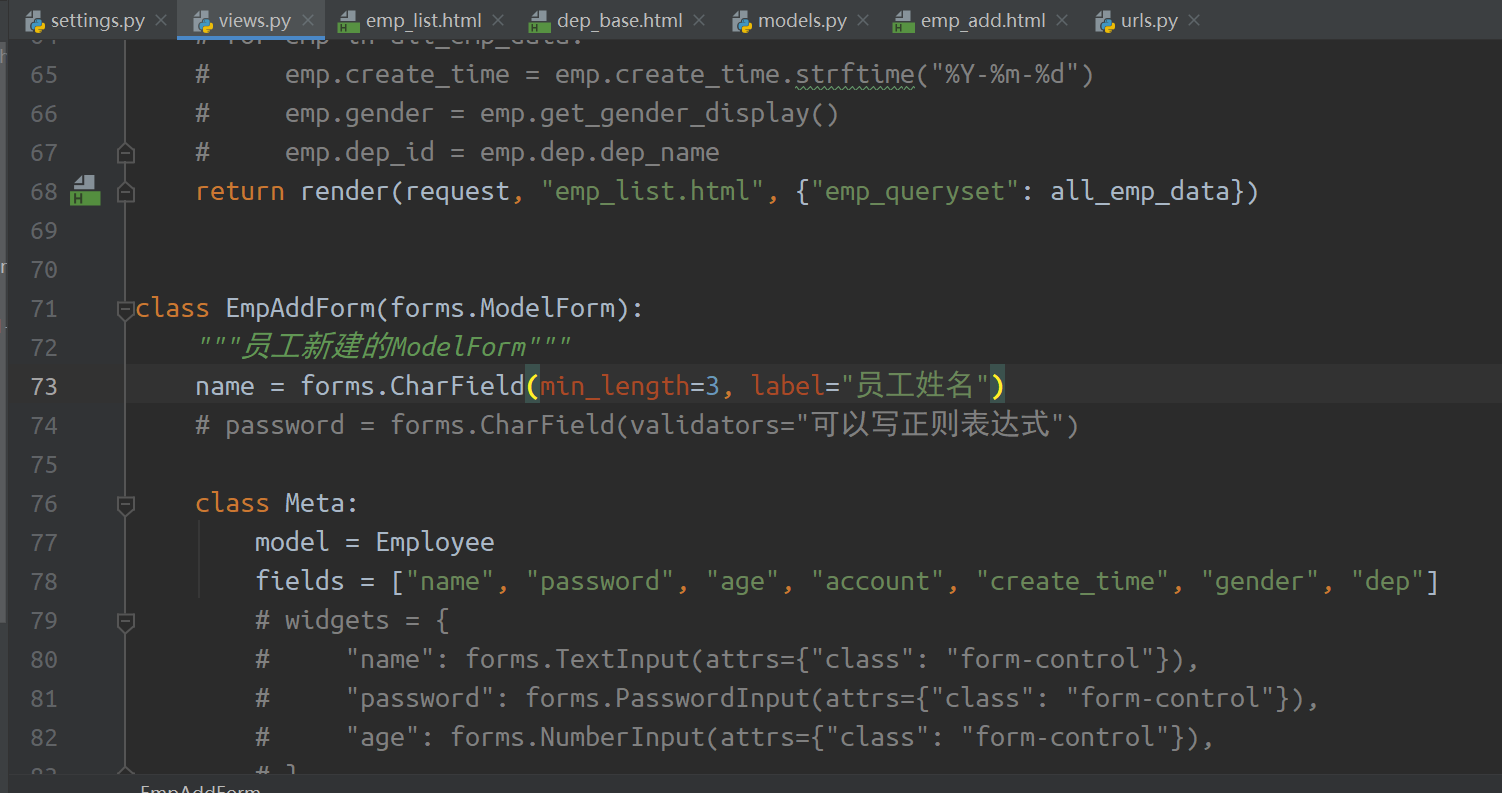Click line number 71 in the gutter

[x=44, y=308]
